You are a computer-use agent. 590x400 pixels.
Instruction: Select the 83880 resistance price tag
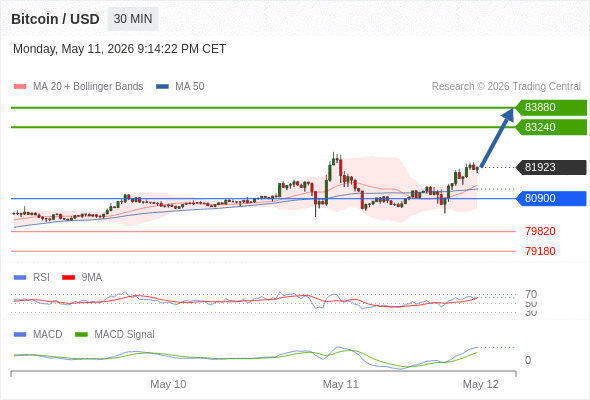pyautogui.click(x=551, y=108)
